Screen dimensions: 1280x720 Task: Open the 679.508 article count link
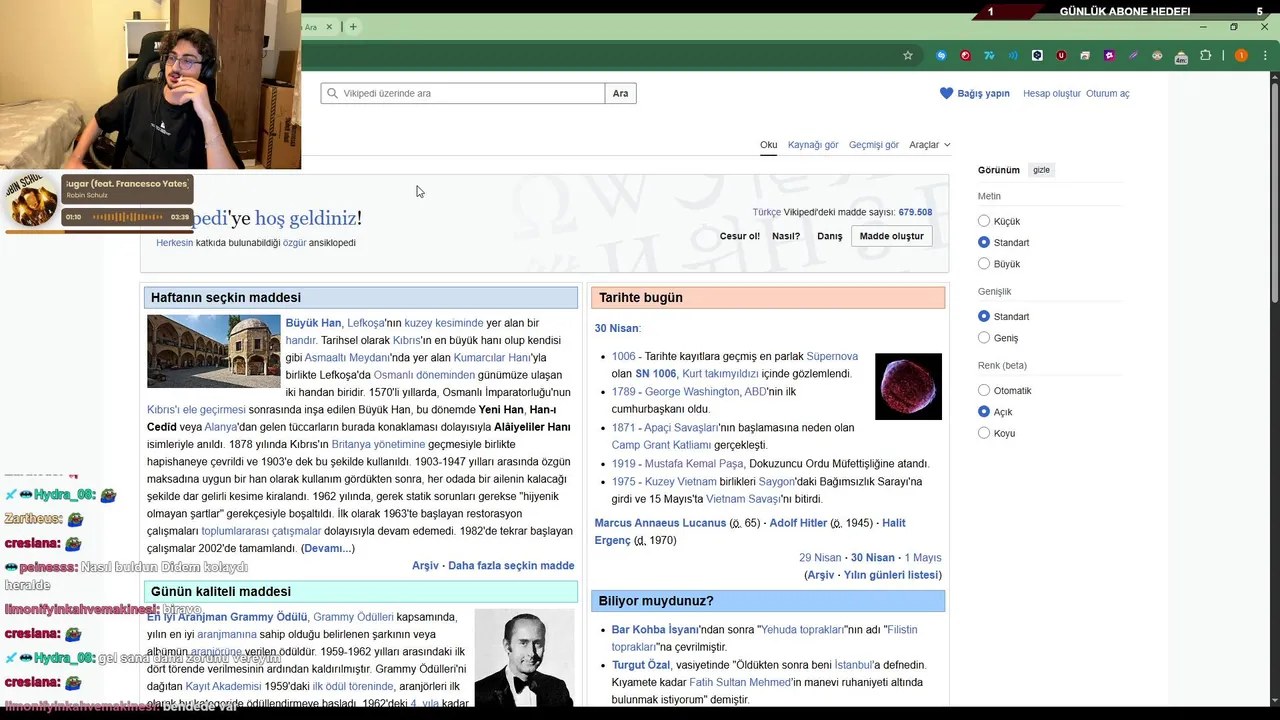pos(915,212)
